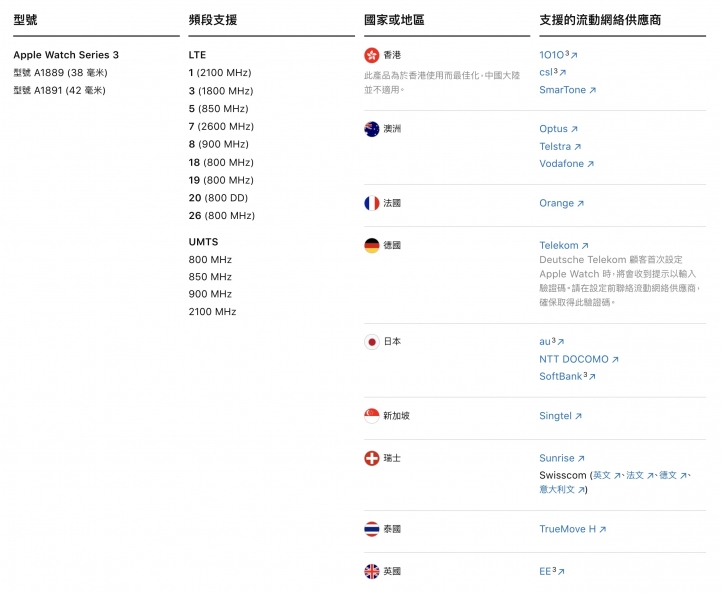This screenshot has height=593, width=721.
Task: Click the Switzerland flag icon
Action: coord(372,458)
